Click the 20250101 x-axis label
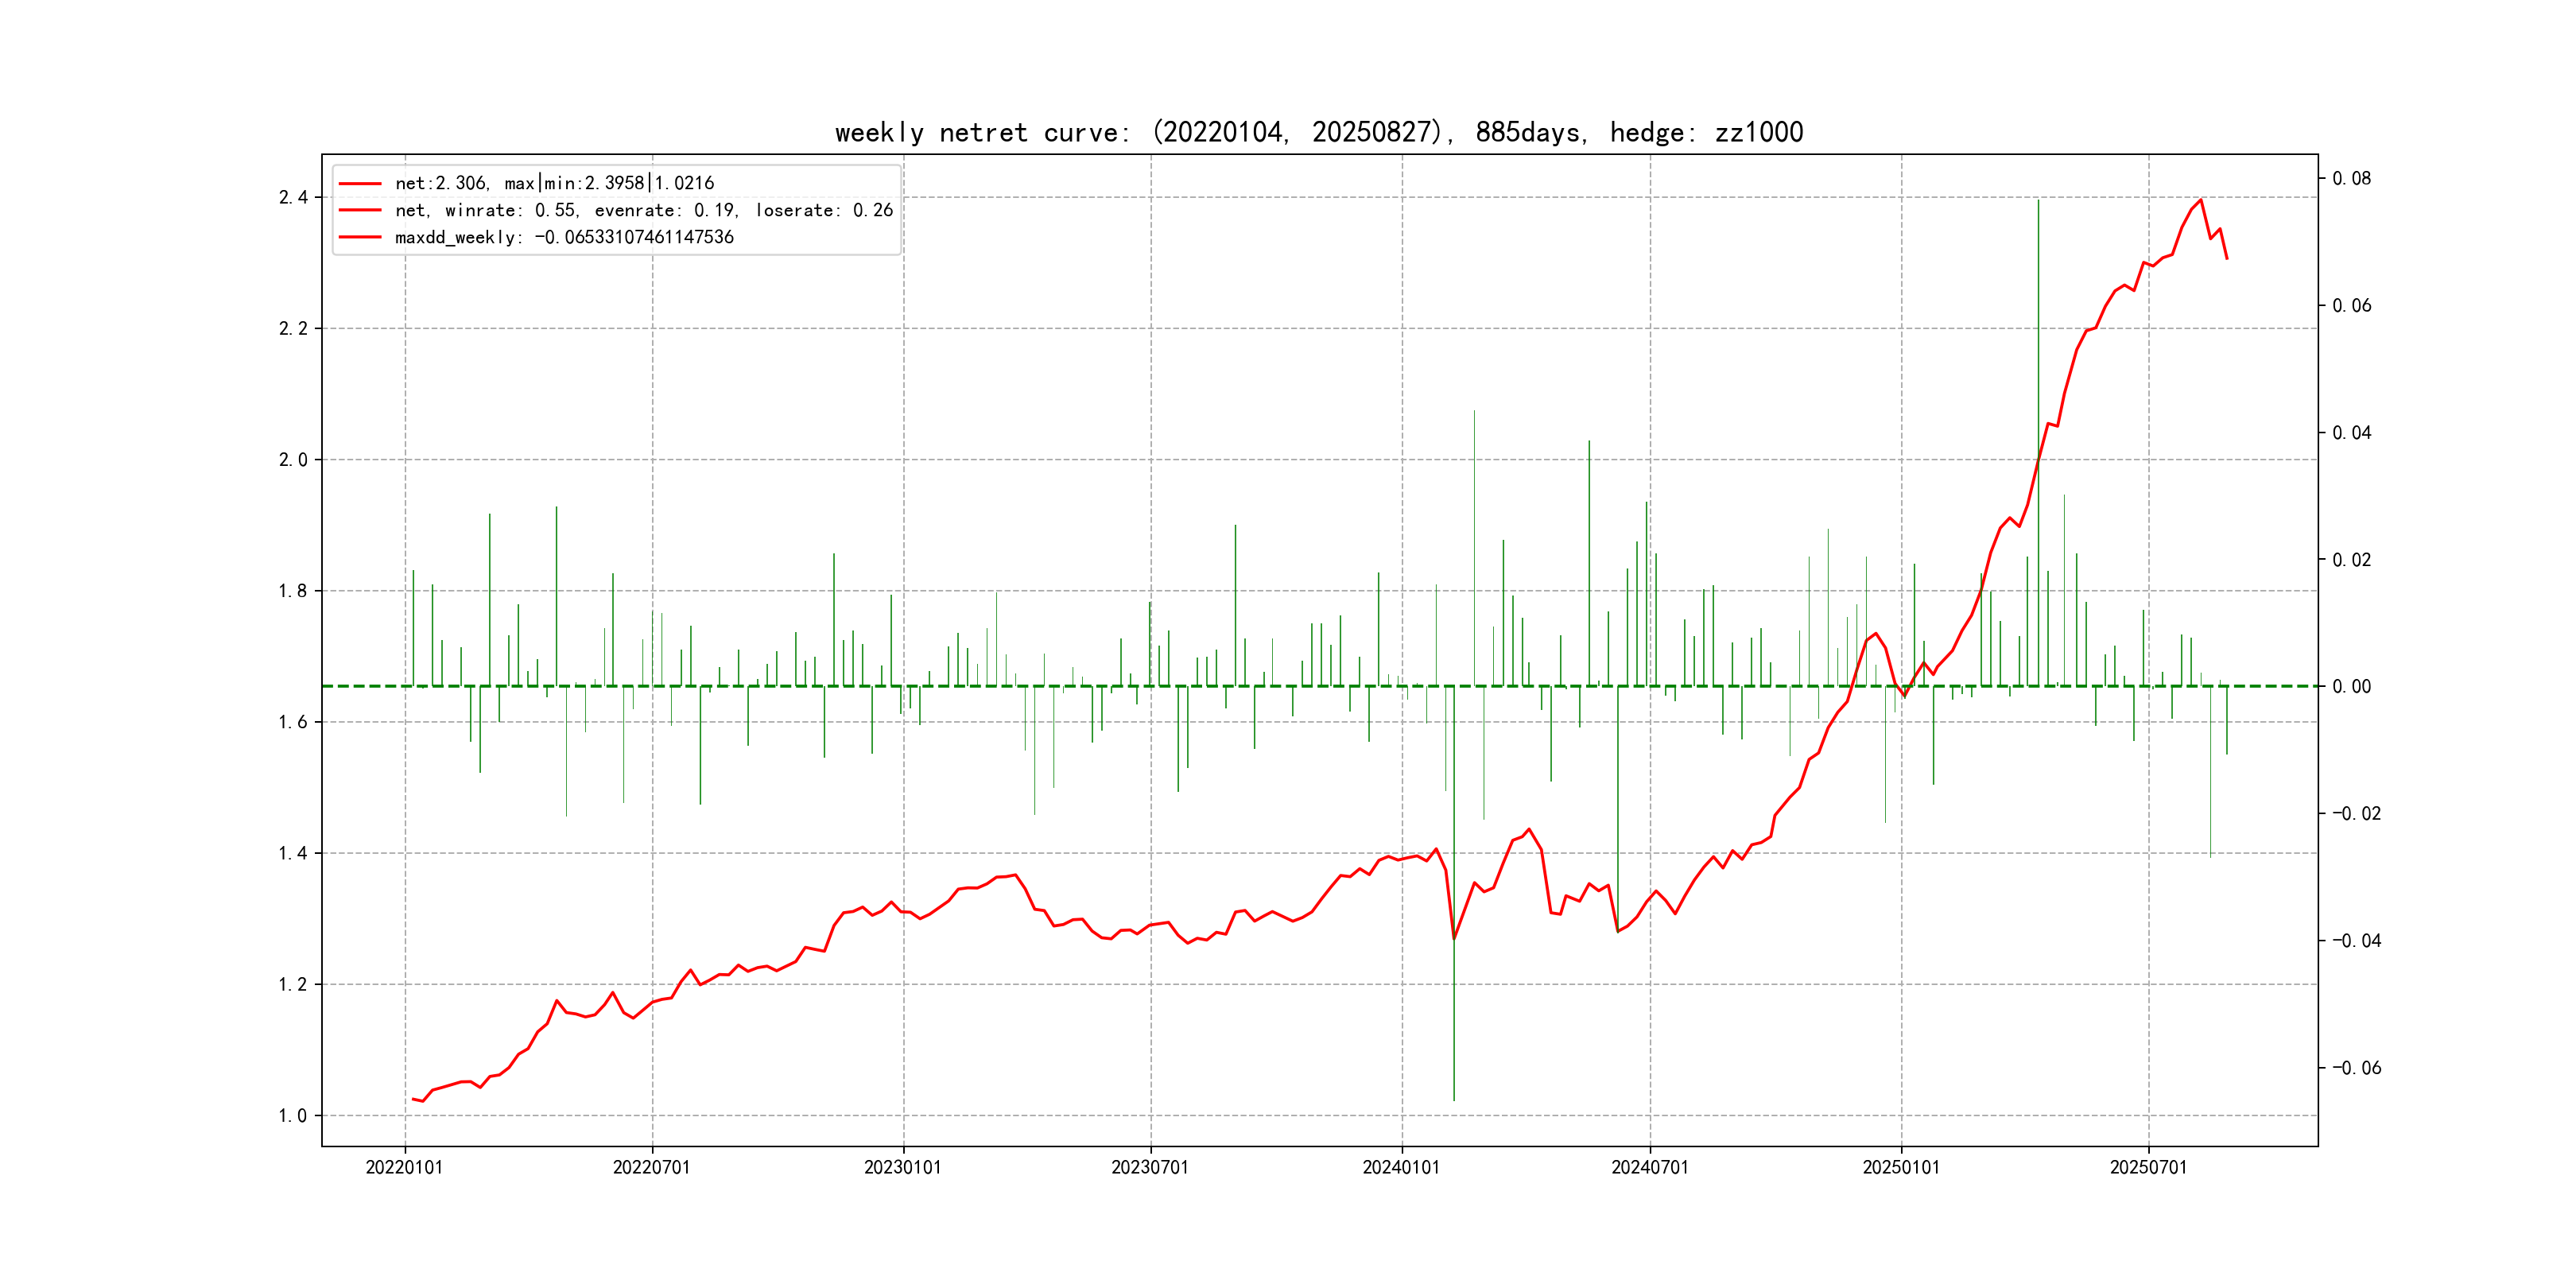This screenshot has height=1288, width=2576. point(1900,1167)
